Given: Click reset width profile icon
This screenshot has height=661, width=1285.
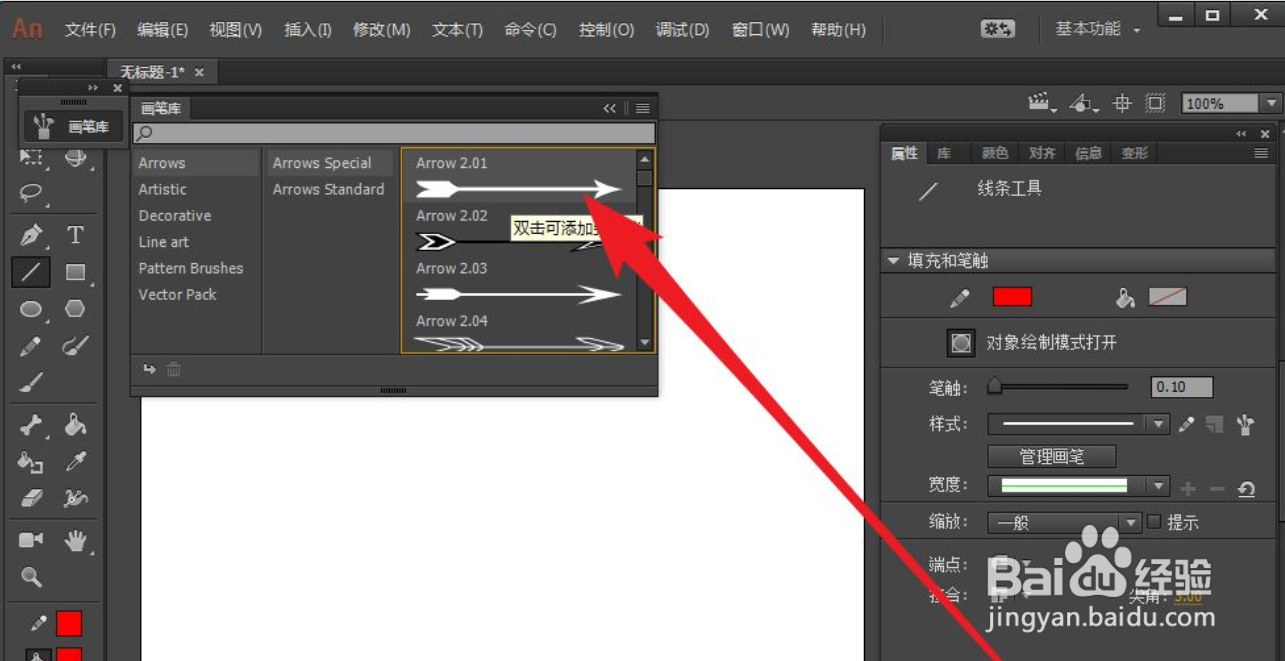Looking at the screenshot, I should 1246,488.
